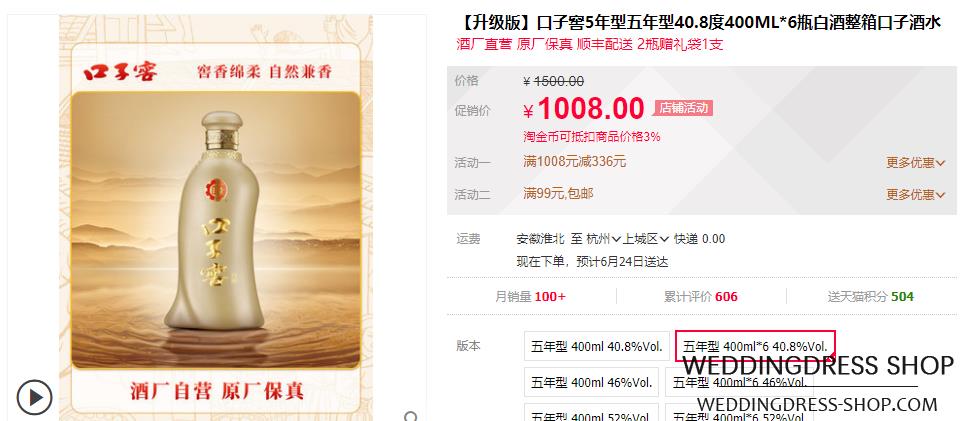The image size is (968, 421).
Task: Expand 更多优惠 for 活动一
Action: (916, 163)
